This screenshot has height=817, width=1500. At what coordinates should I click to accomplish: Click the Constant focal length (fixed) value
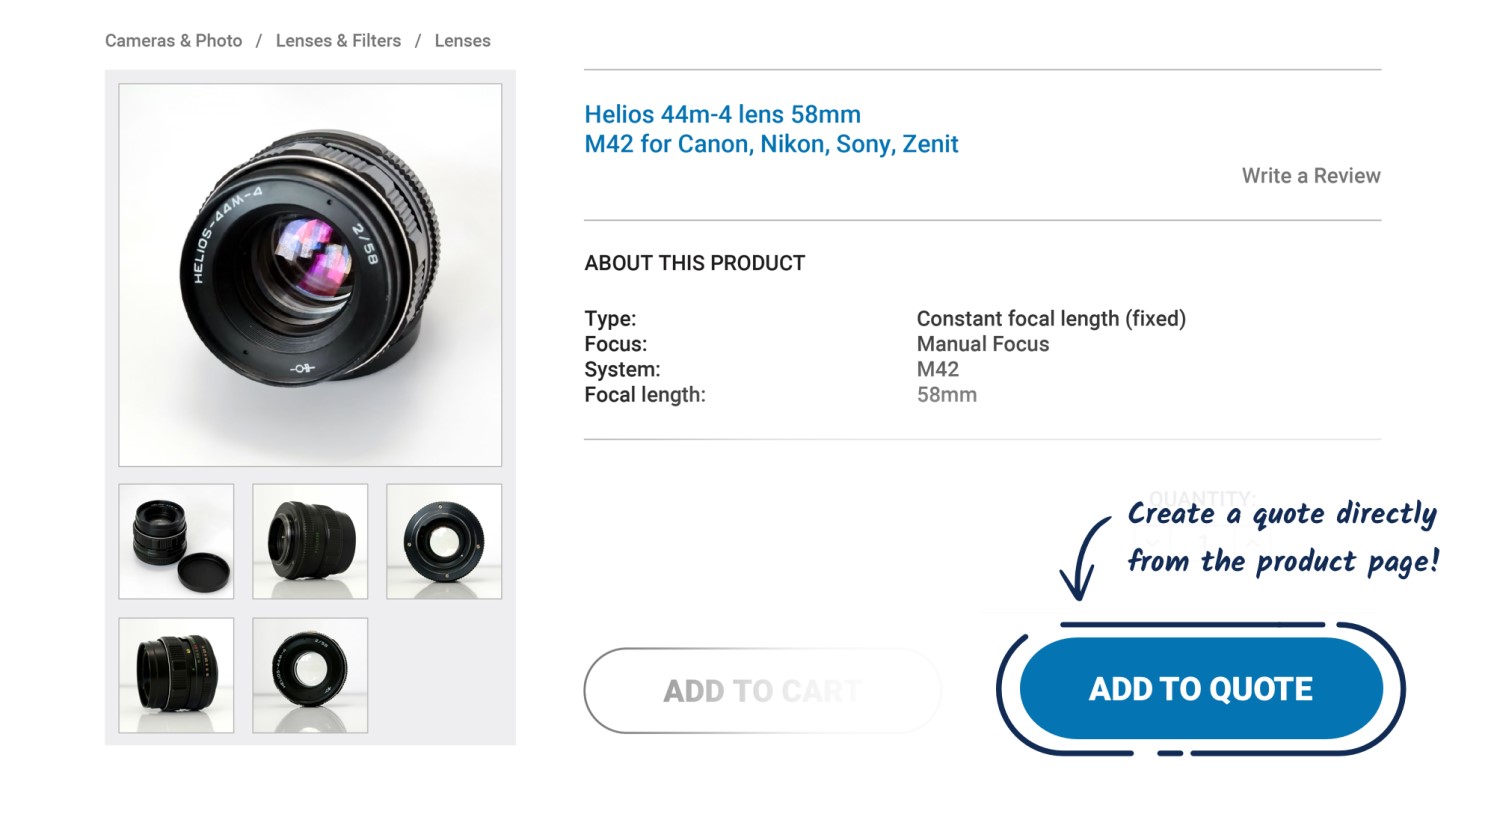[1050, 319]
